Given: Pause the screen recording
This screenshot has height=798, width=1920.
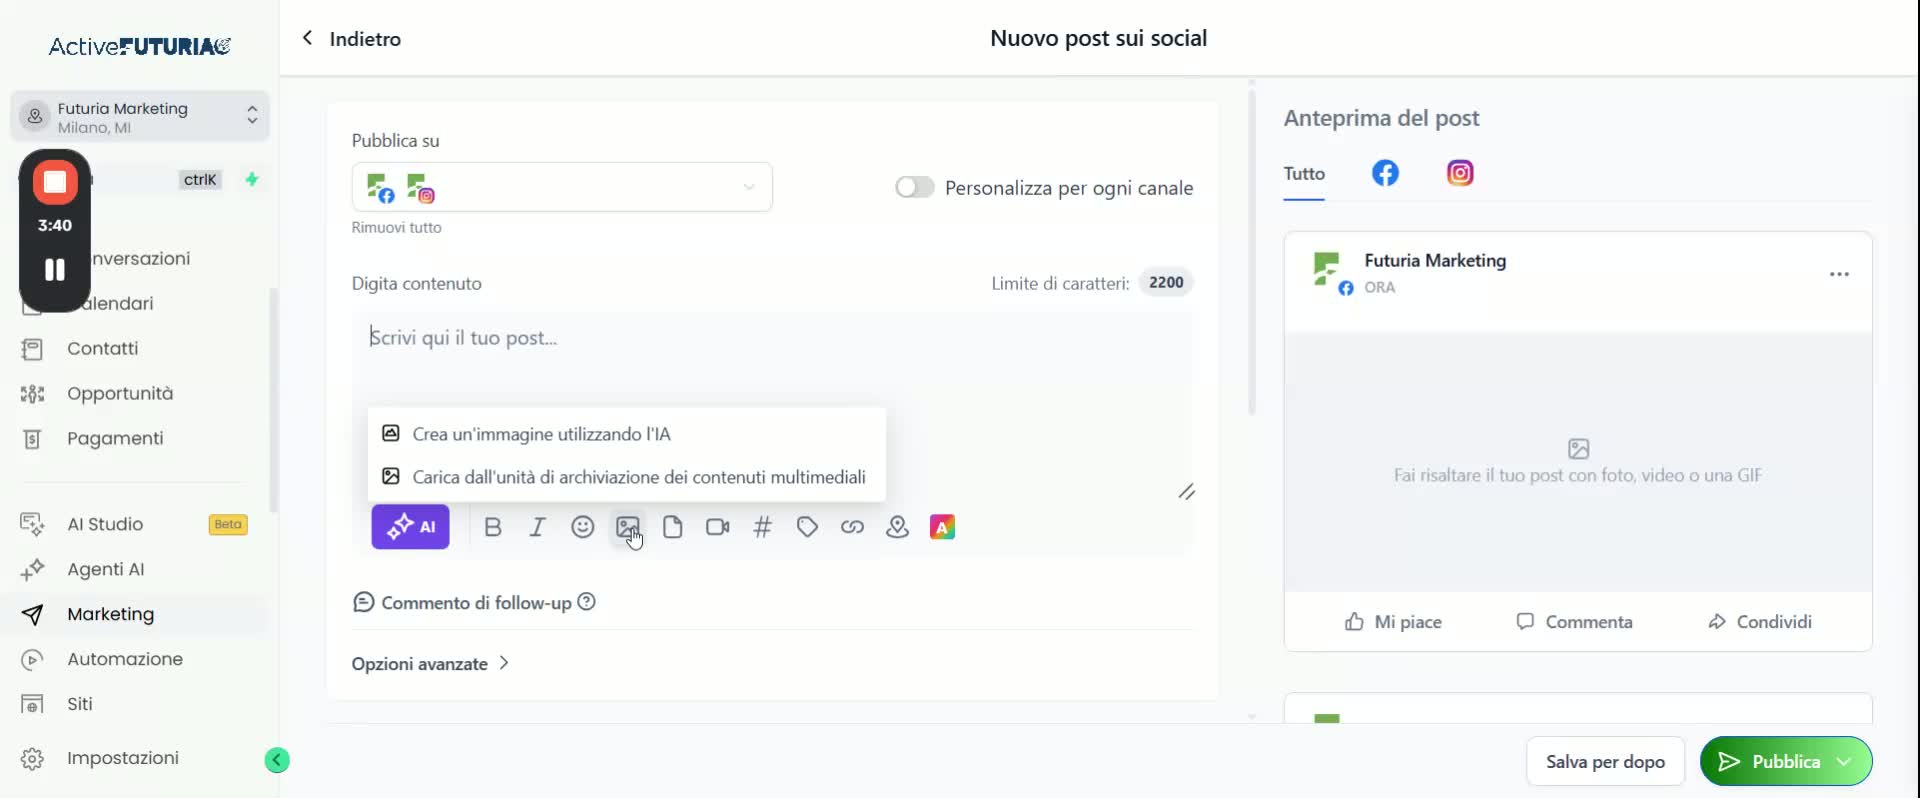Looking at the screenshot, I should click(x=55, y=270).
